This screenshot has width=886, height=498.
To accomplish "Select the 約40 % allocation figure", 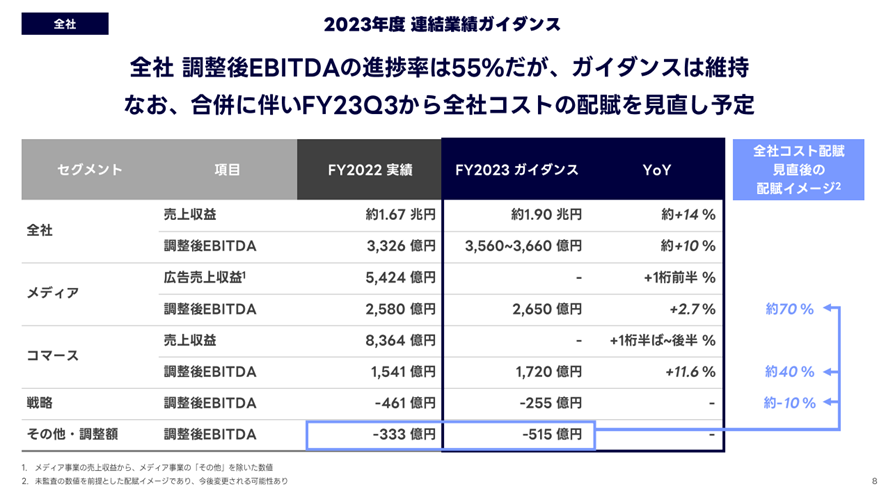I will point(789,372).
